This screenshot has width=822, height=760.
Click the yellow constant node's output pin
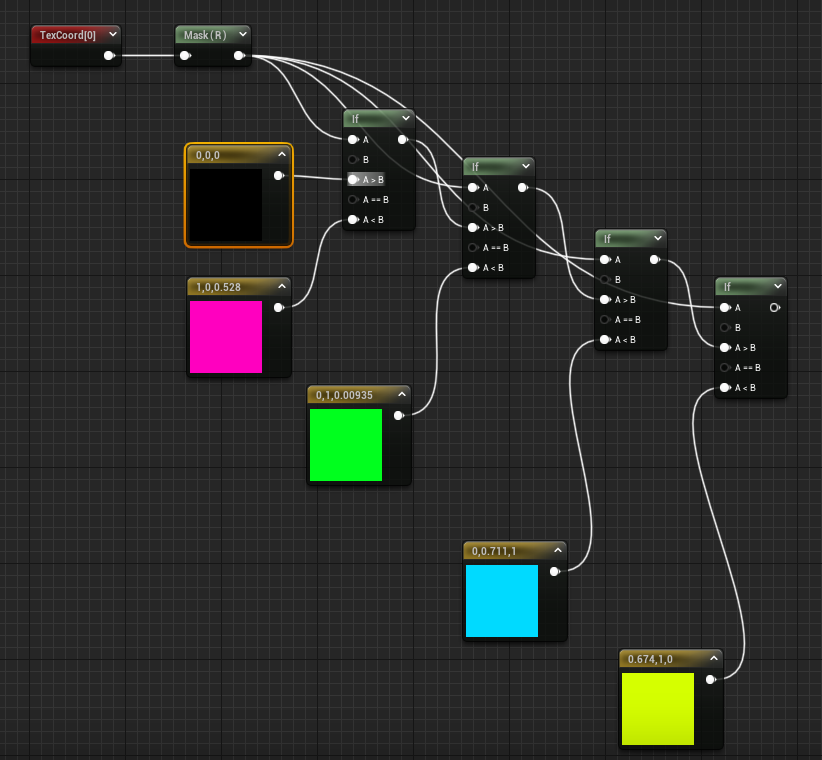[711, 678]
